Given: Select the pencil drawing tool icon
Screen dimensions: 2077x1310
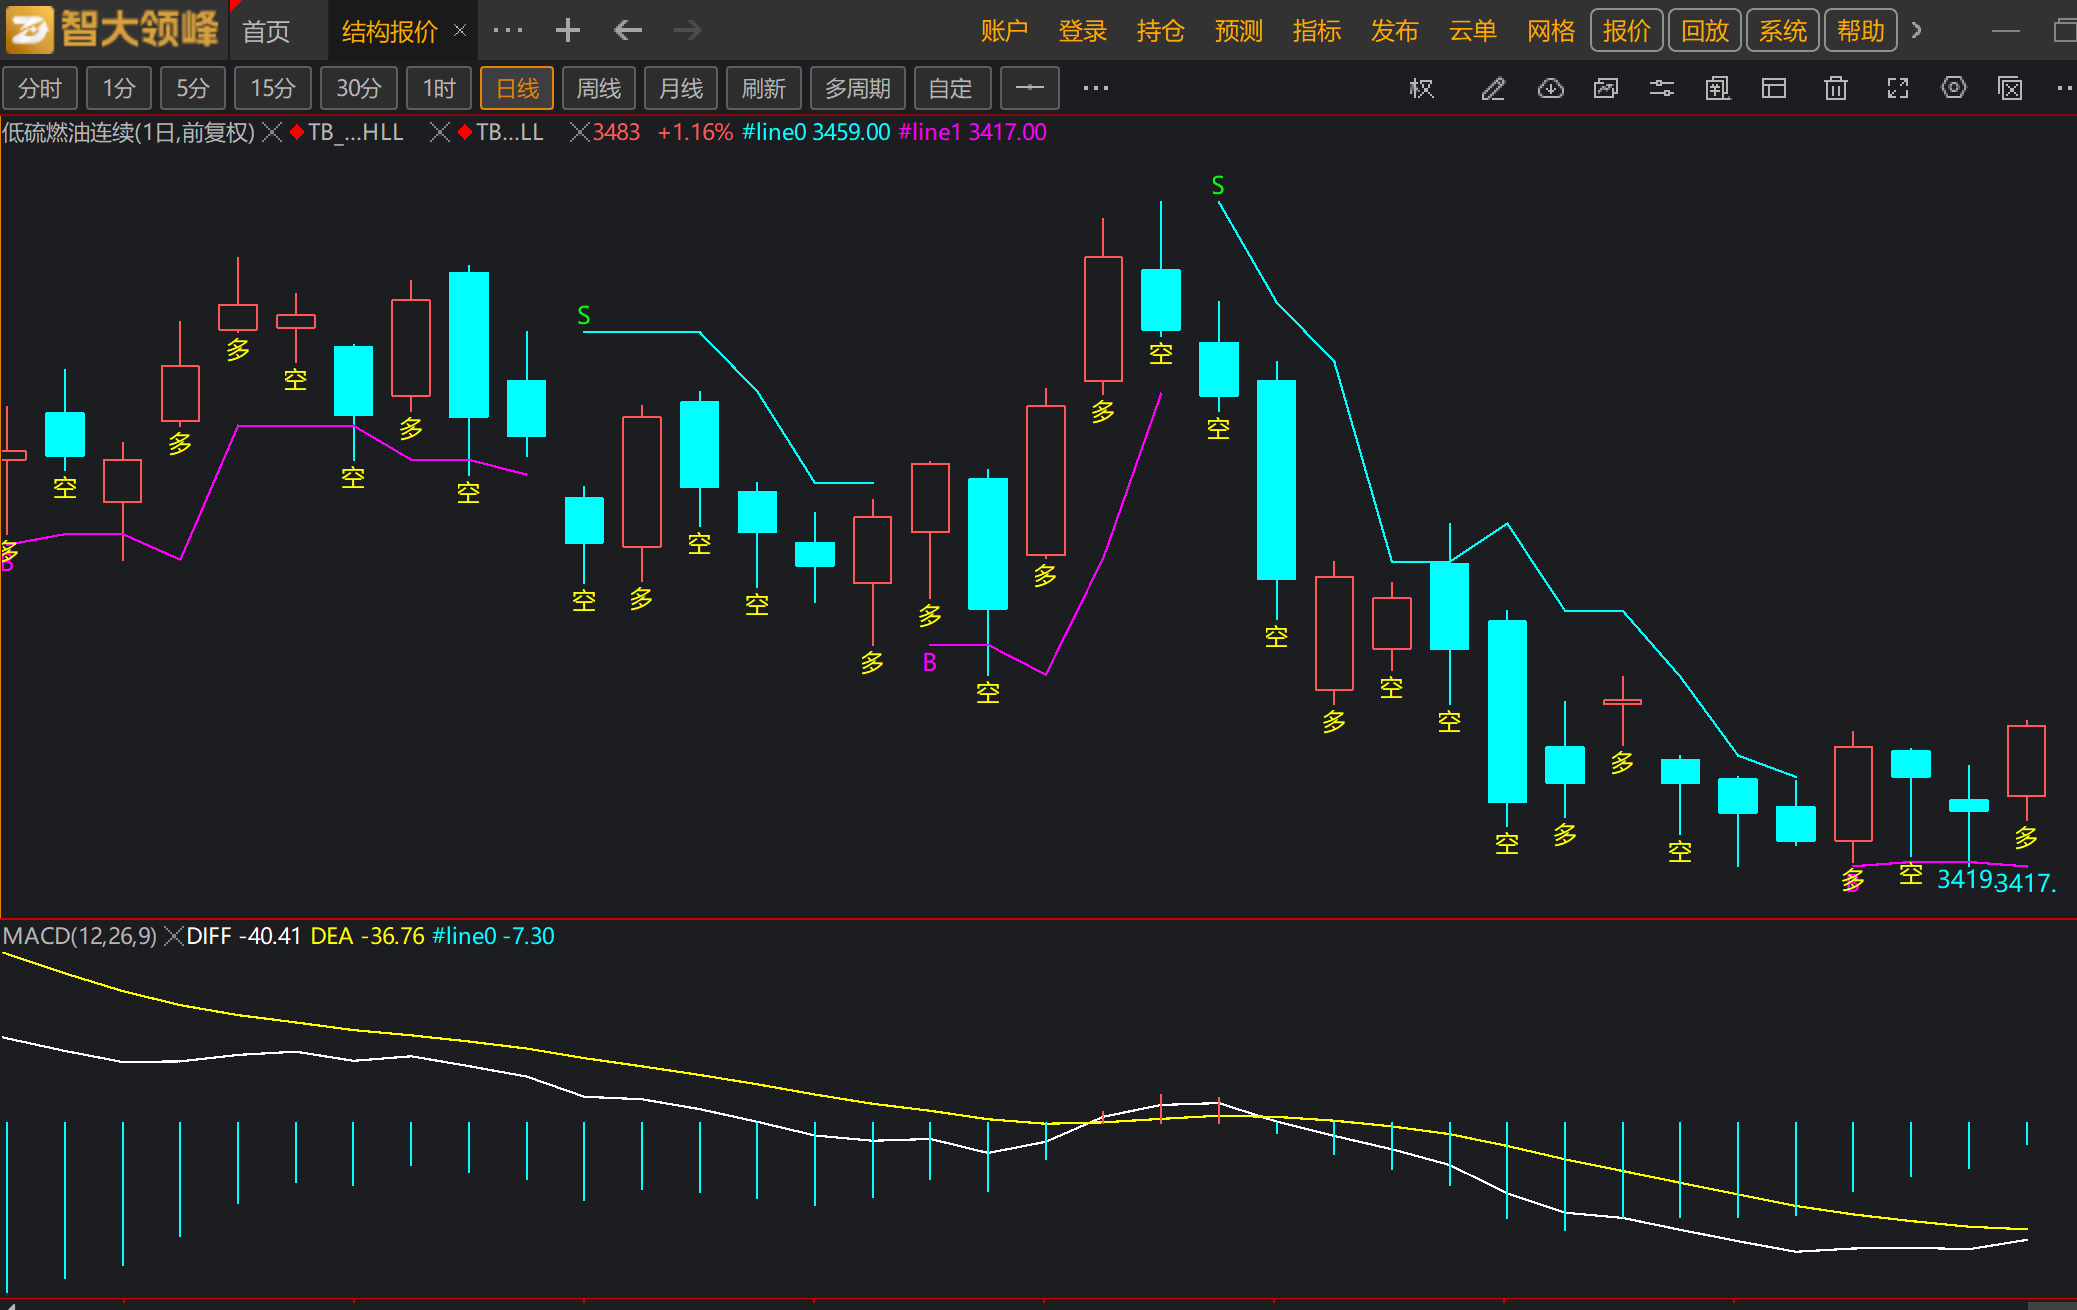Looking at the screenshot, I should pos(1493,89).
